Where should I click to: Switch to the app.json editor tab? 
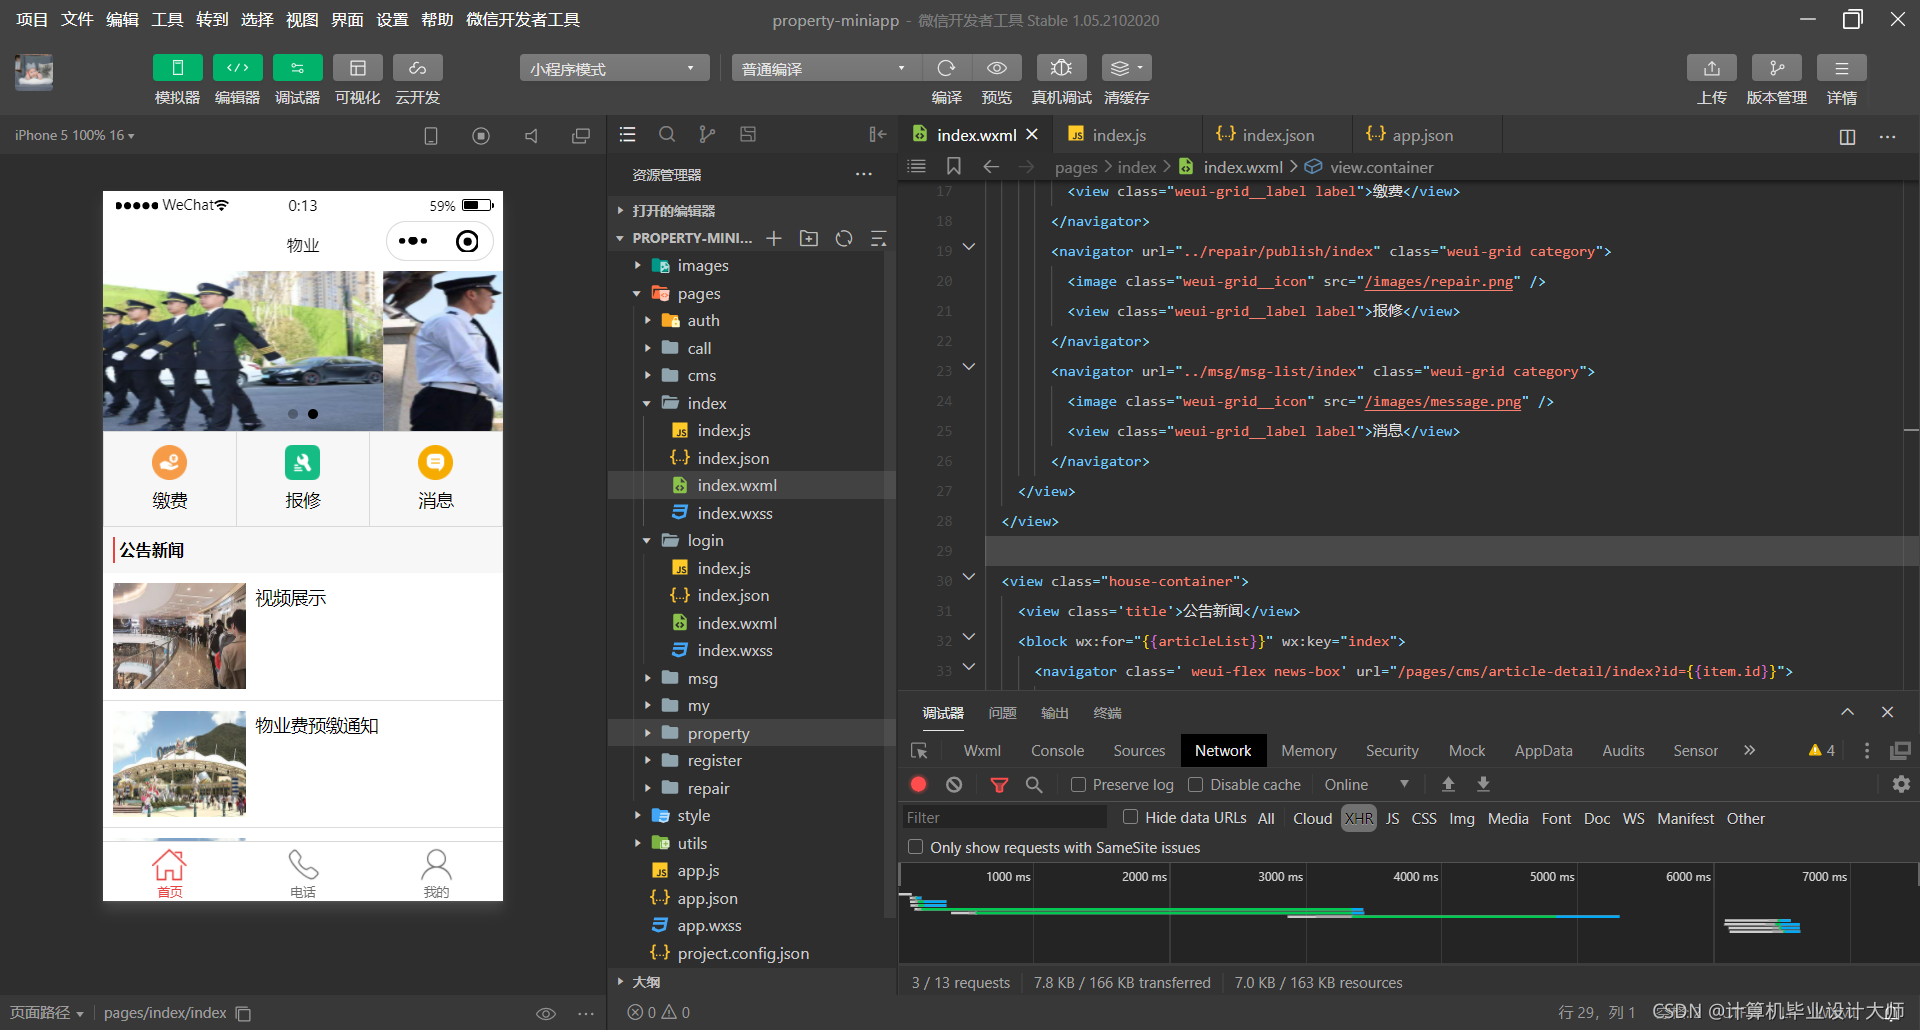point(1422,135)
